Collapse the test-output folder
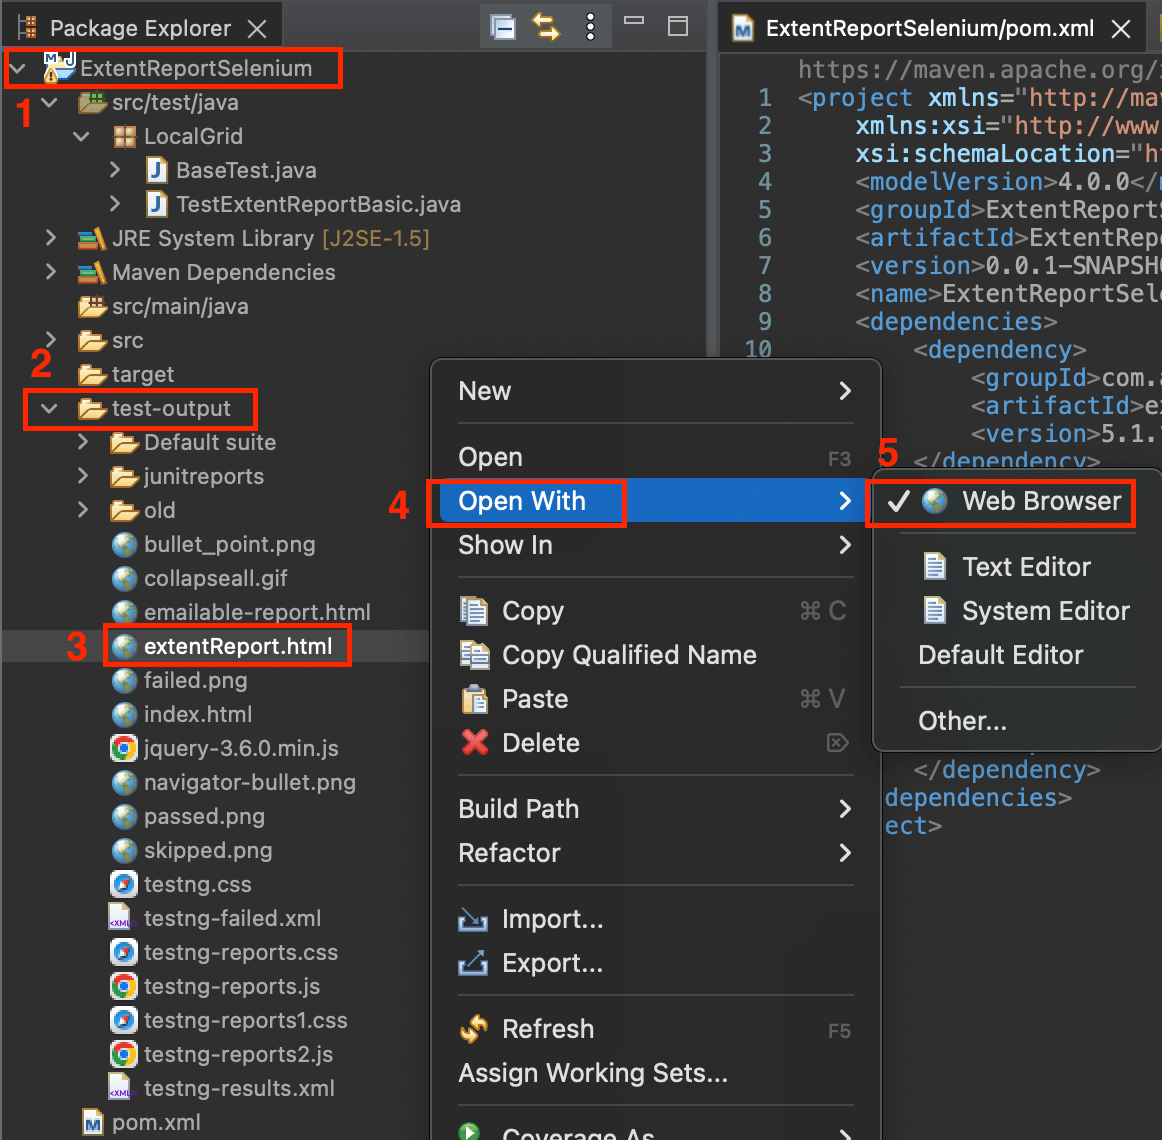 tap(49, 409)
